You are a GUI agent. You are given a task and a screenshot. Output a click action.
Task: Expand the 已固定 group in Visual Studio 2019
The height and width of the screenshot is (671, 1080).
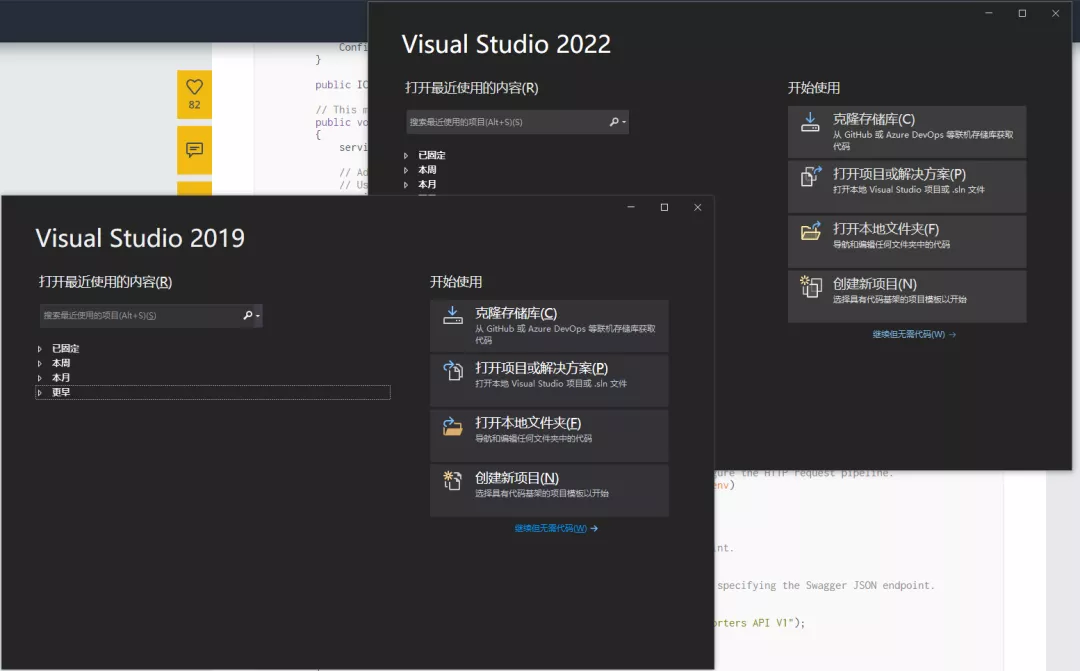(x=40, y=349)
